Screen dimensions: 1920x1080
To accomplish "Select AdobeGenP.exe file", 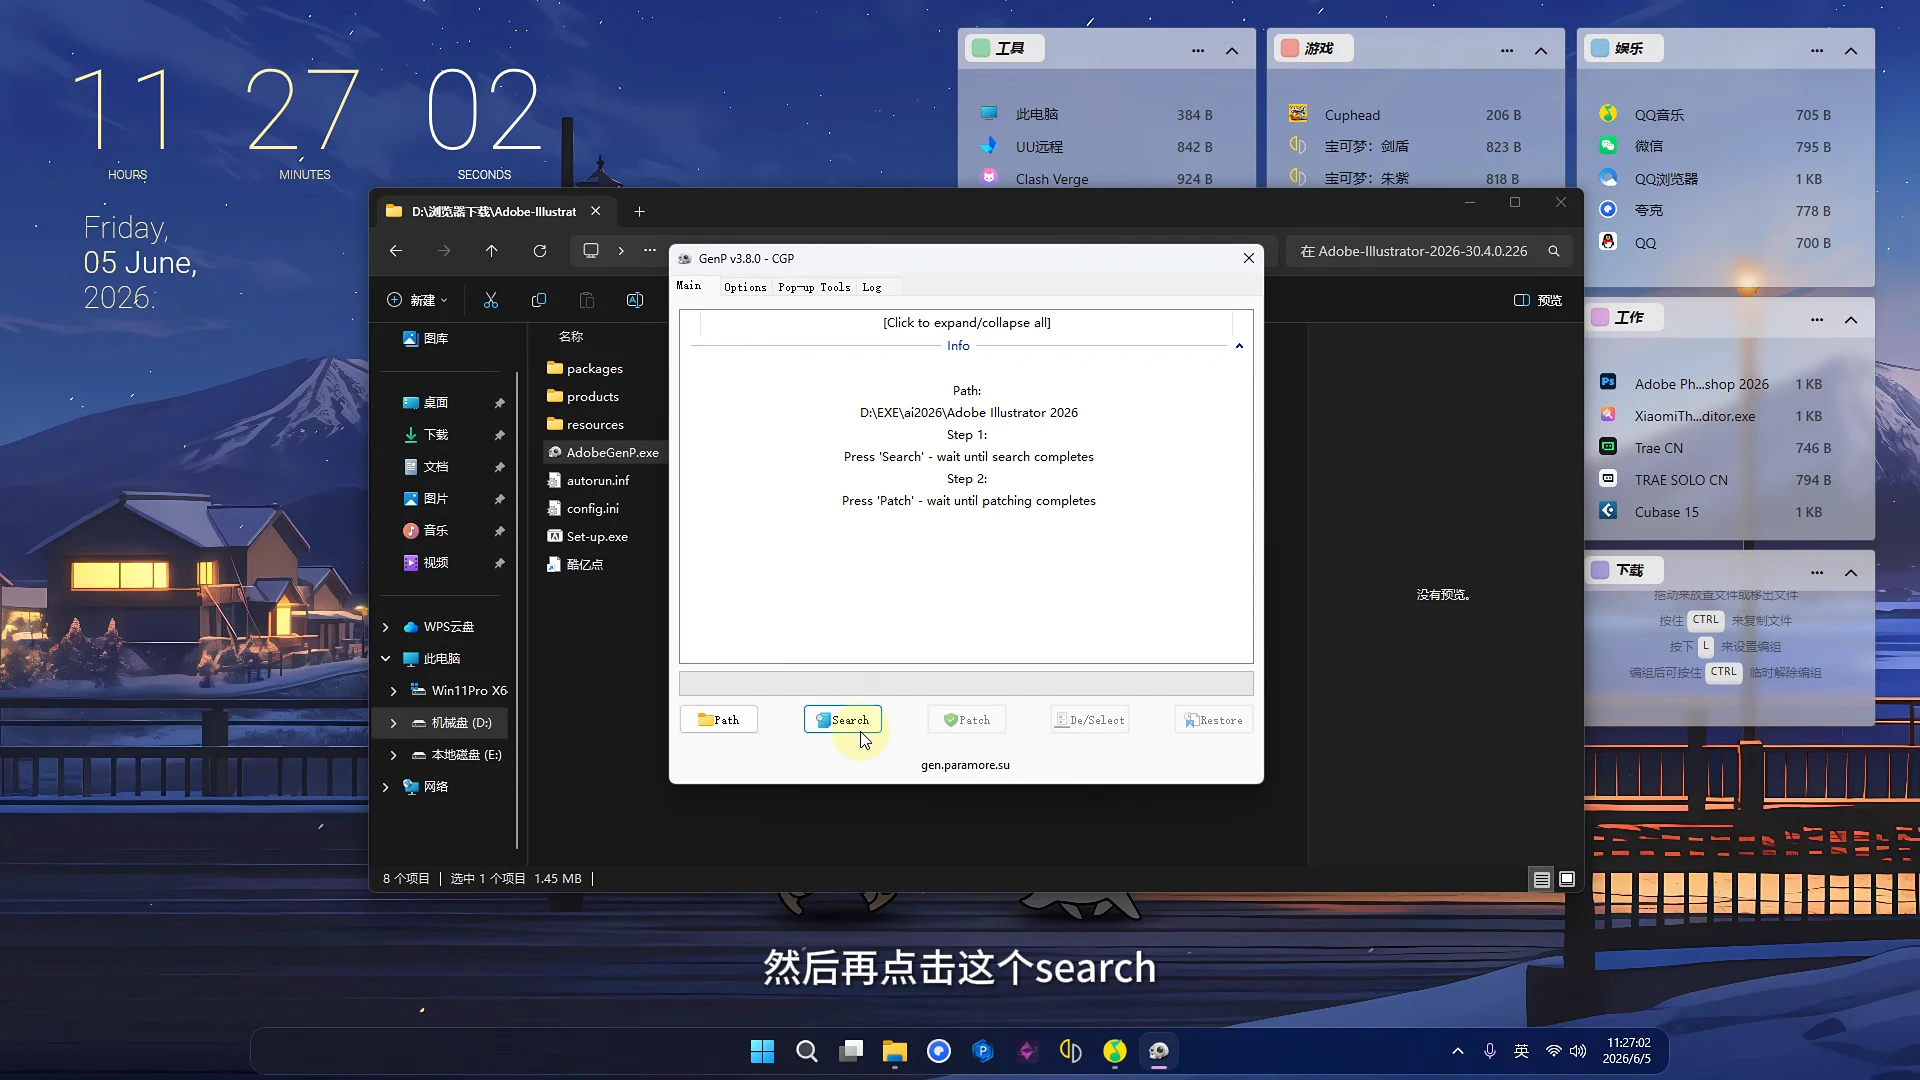I will 603,453.
